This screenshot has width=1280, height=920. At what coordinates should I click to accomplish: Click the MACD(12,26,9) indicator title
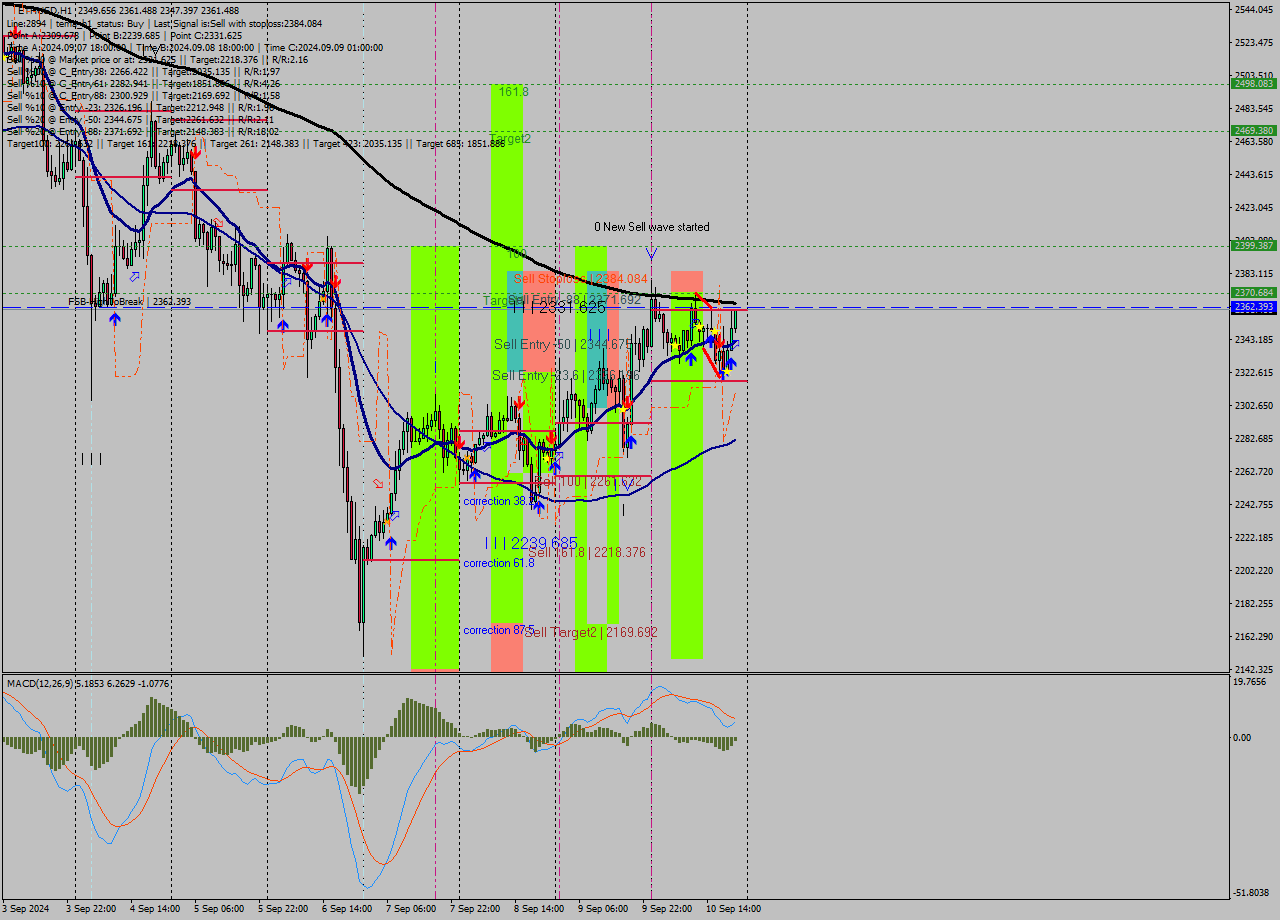[x=88, y=684]
